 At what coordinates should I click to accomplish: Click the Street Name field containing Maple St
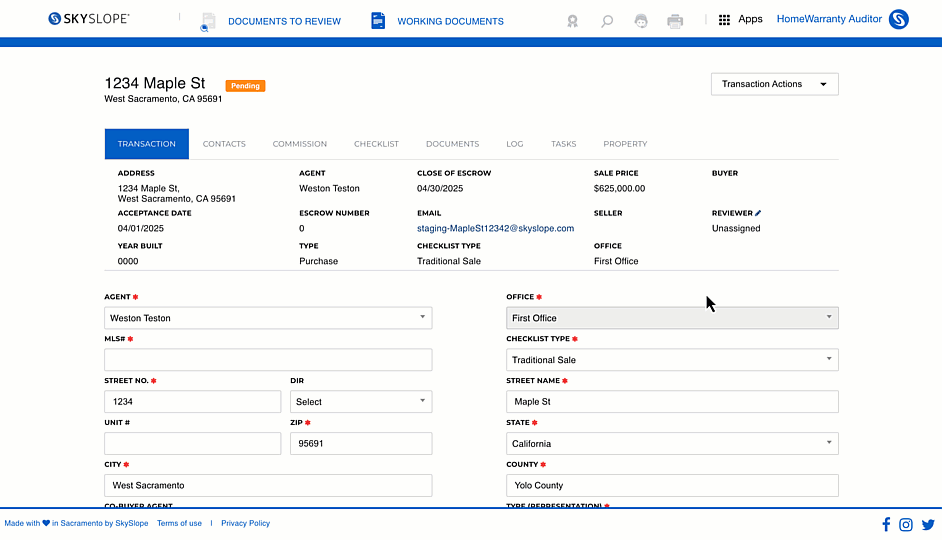pyautogui.click(x=672, y=402)
